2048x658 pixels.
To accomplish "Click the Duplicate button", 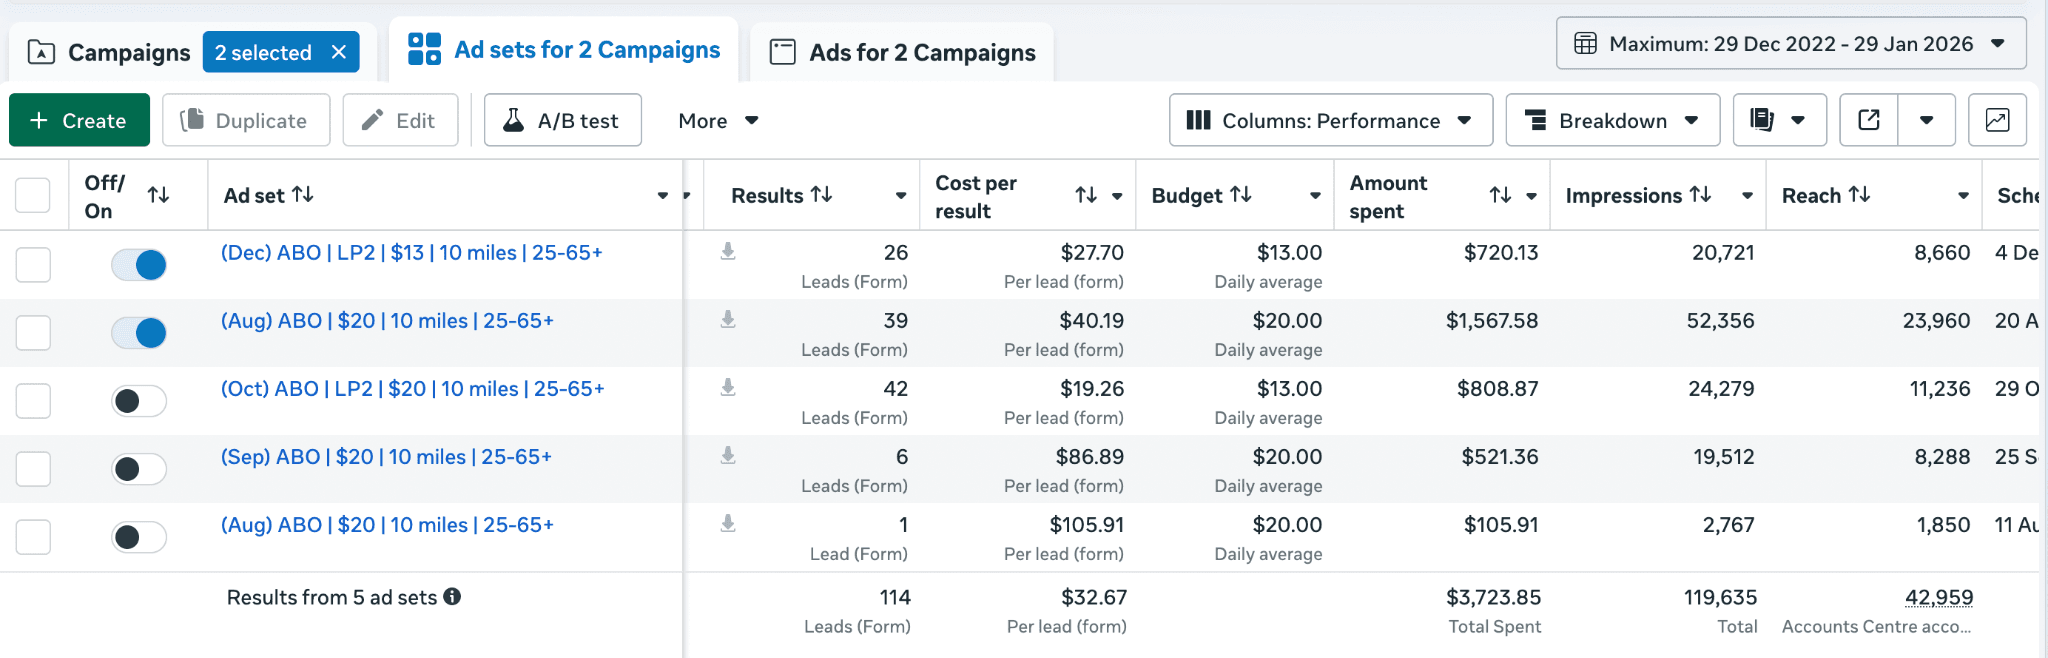I will pos(246,120).
